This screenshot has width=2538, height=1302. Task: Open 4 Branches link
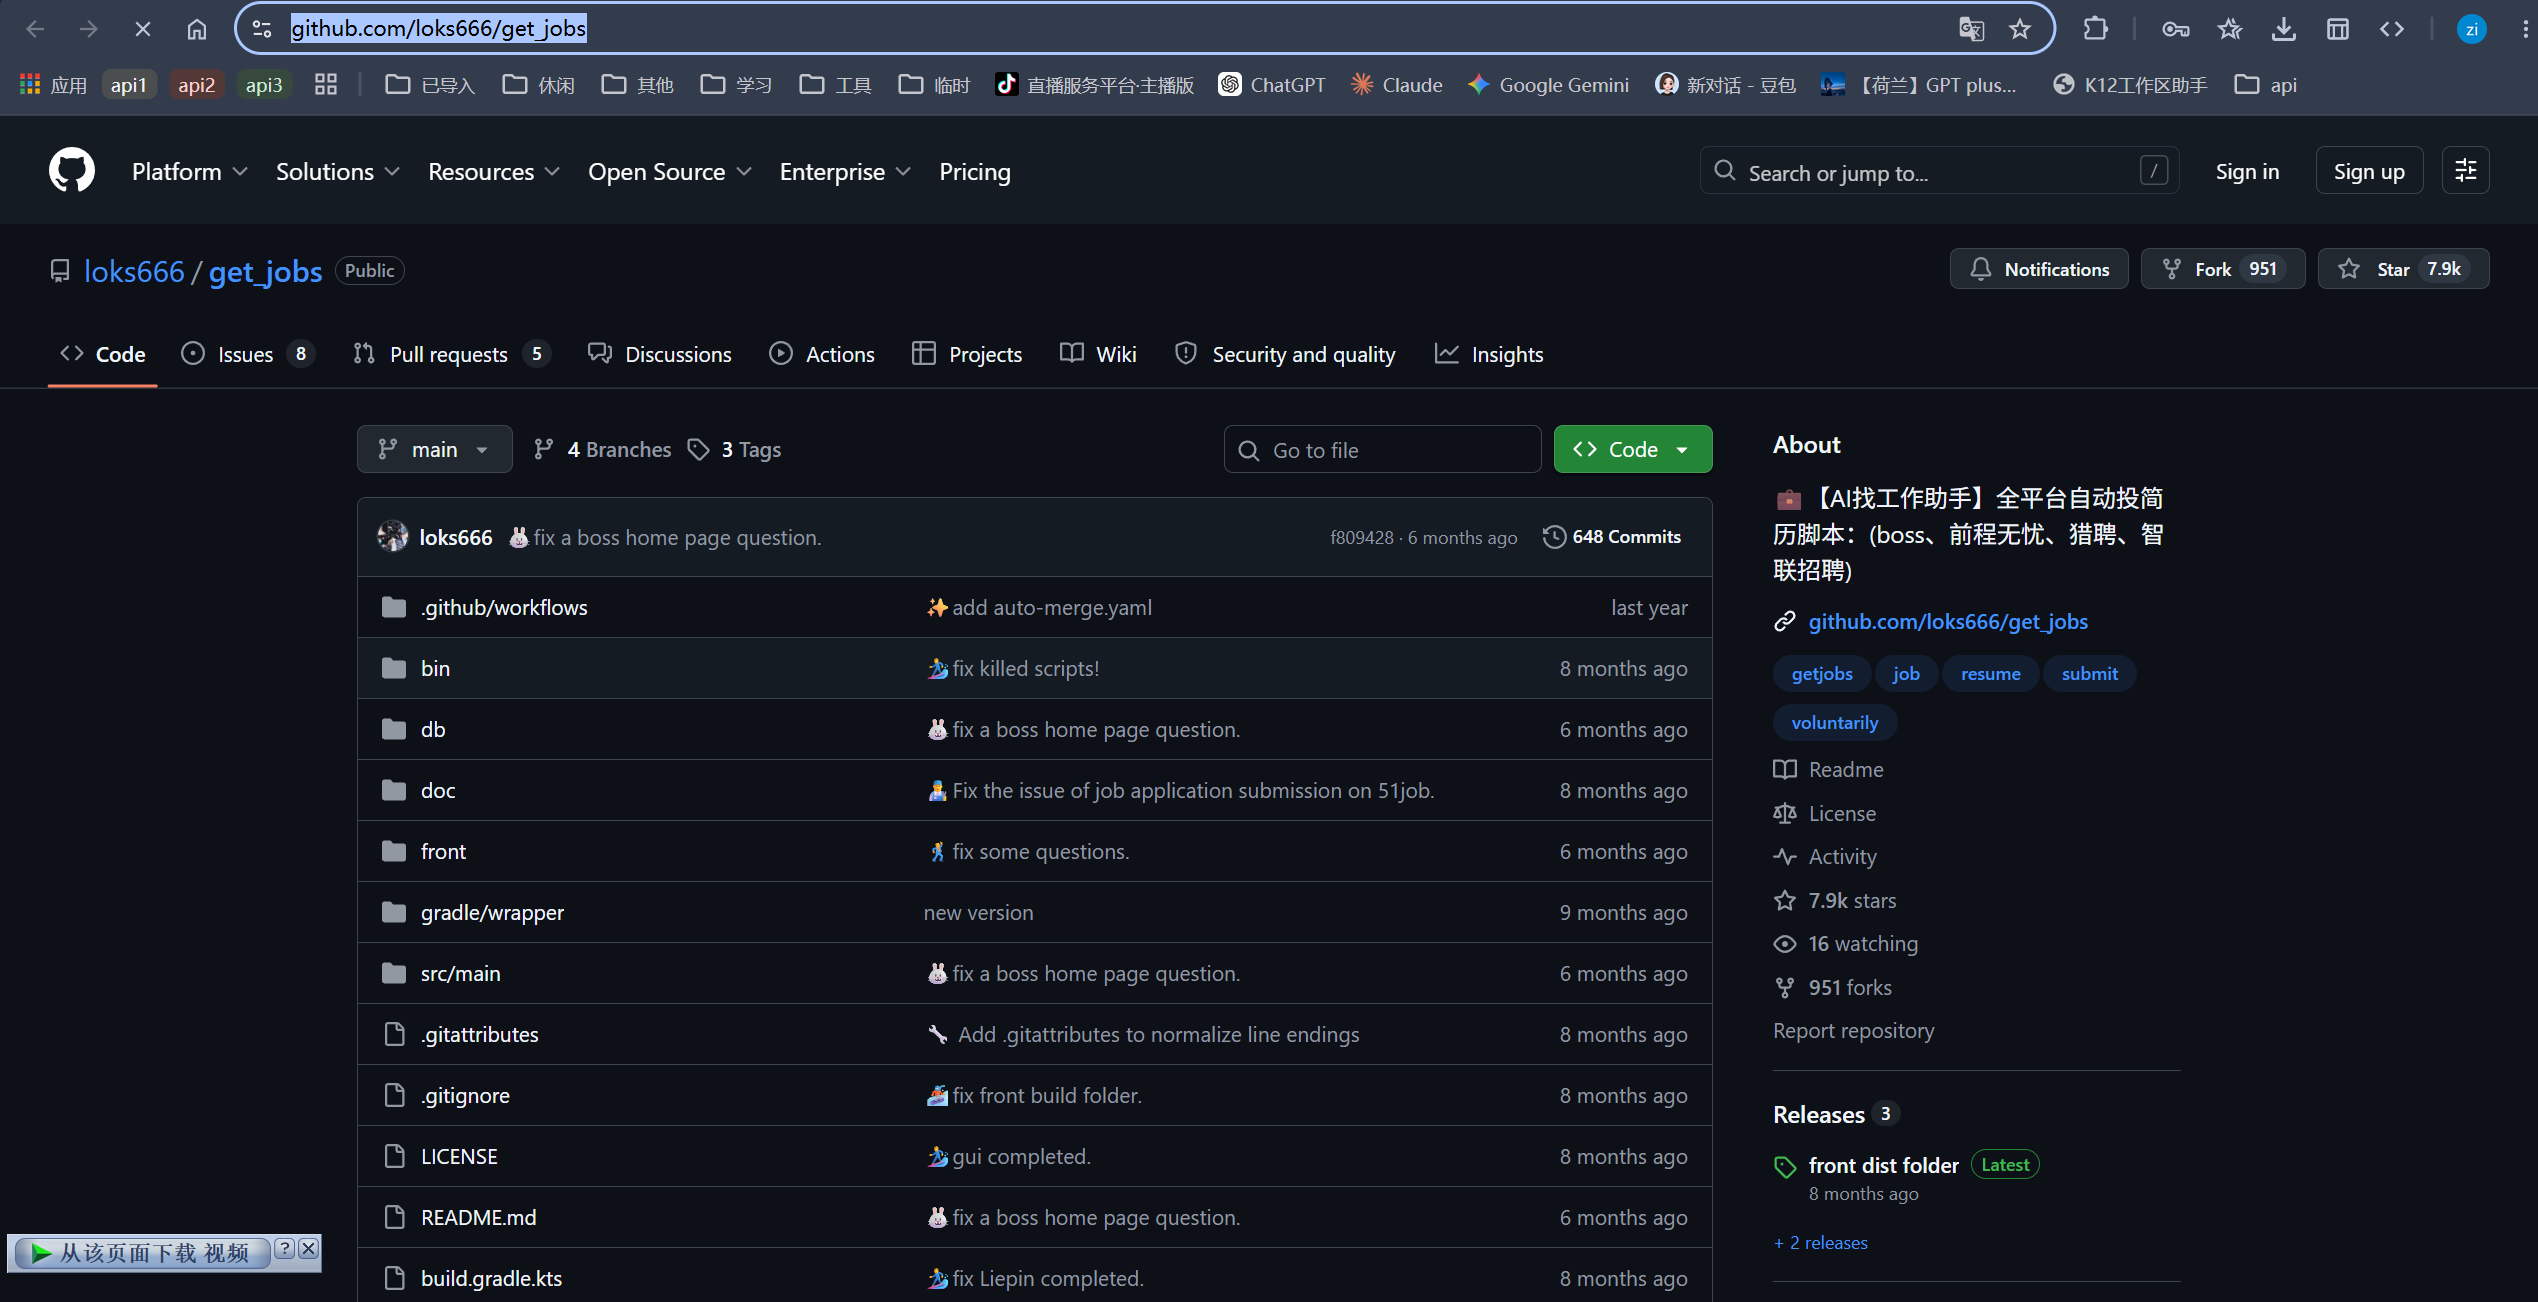point(602,450)
